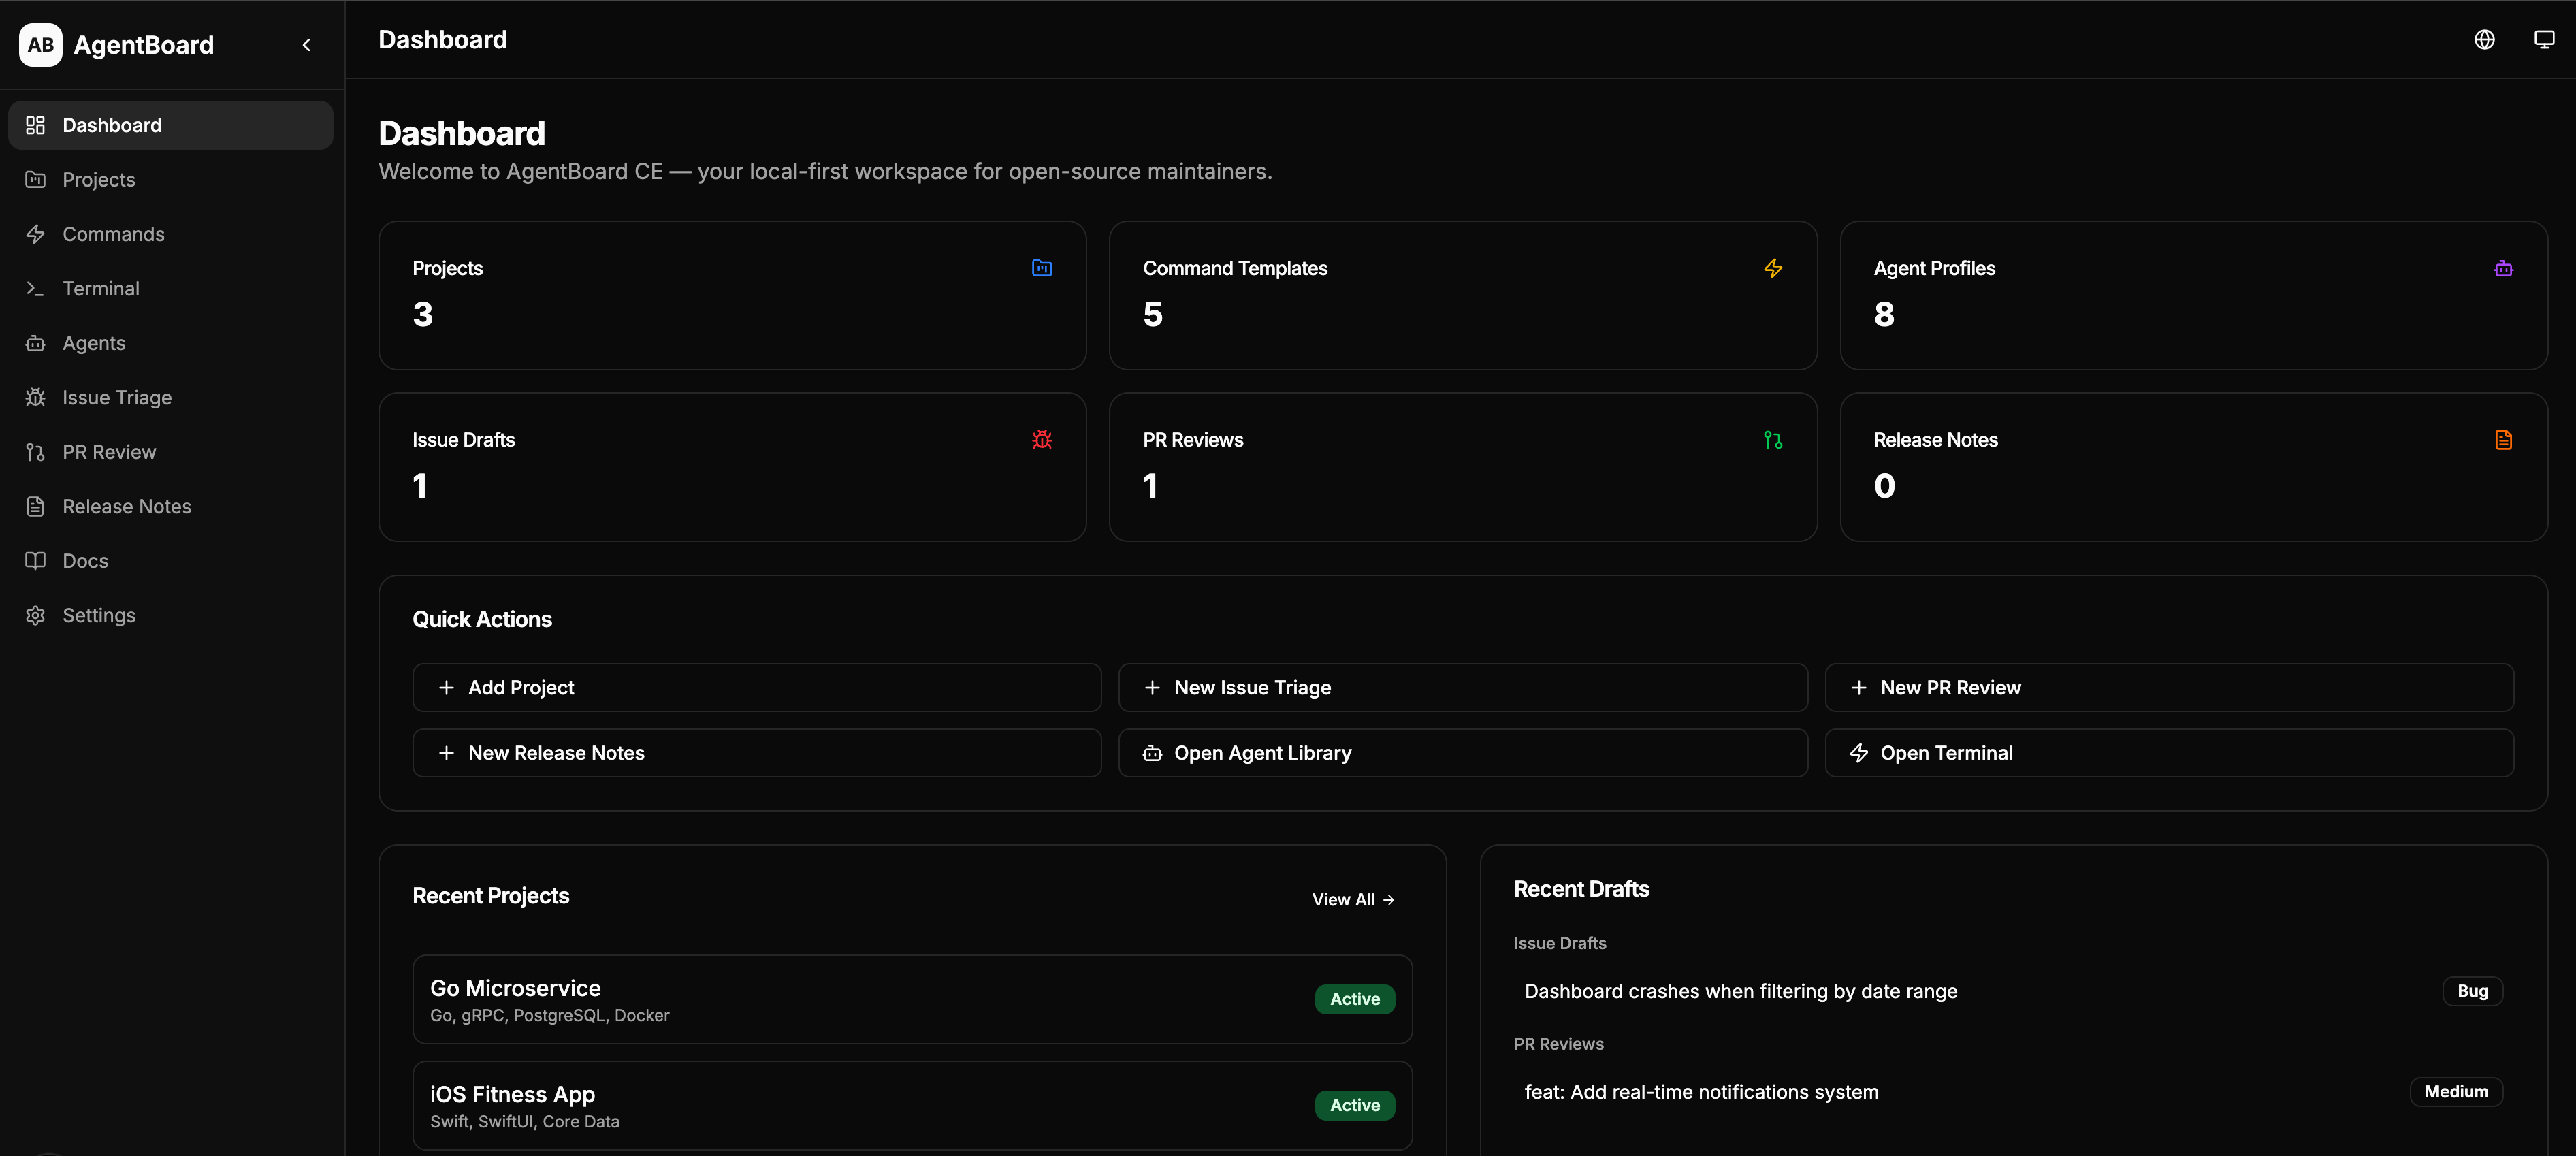Click the Add Project quick action
Viewport: 2576px width, 1156px height.
(x=757, y=688)
